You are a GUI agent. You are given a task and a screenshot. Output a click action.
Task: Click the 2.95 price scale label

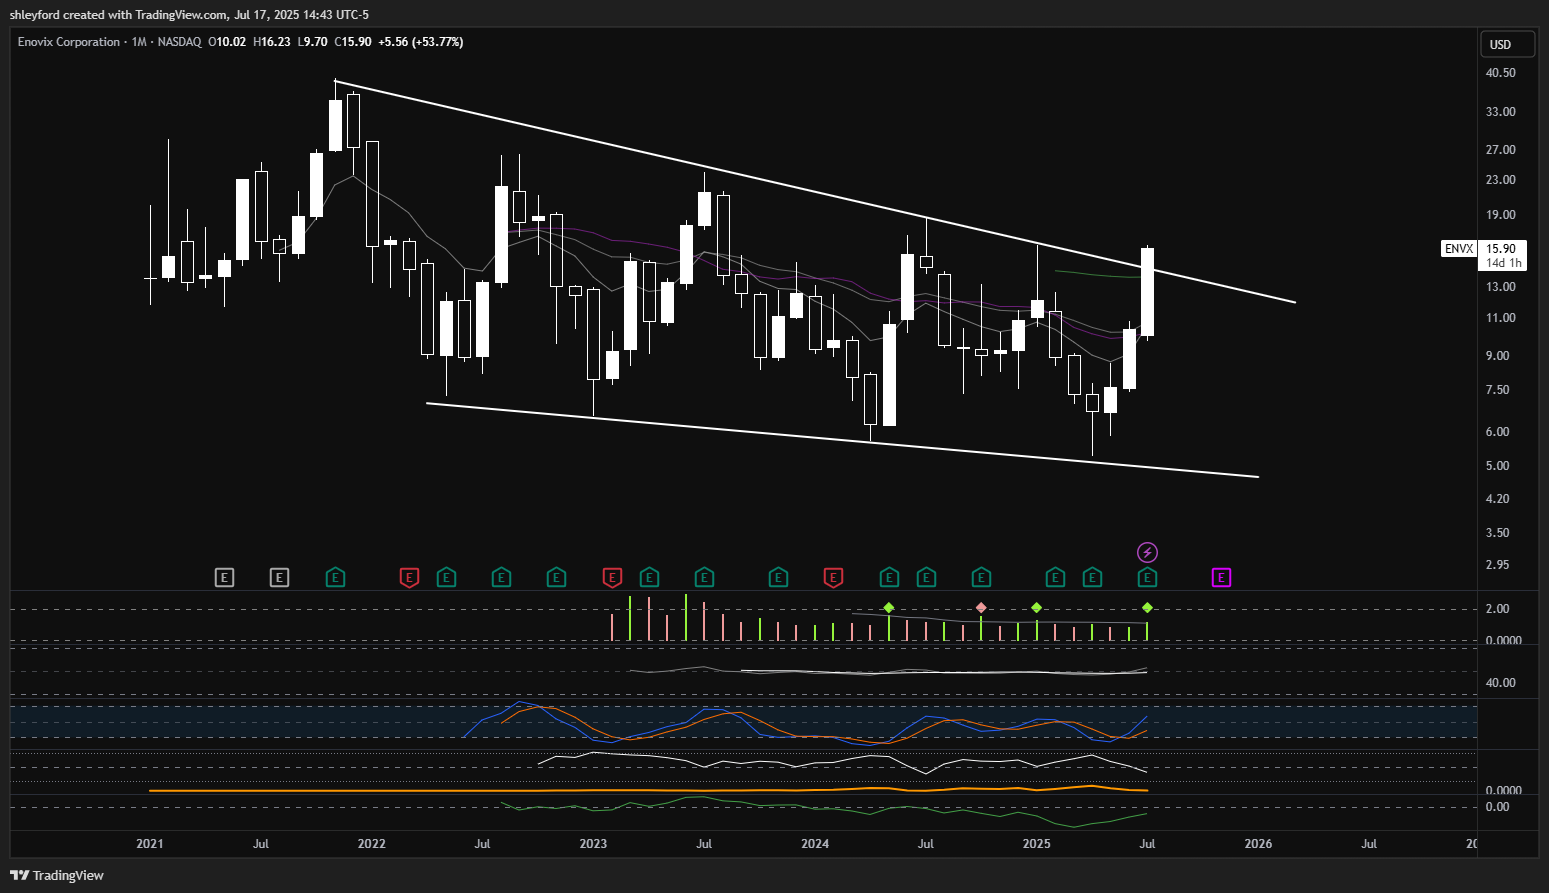click(x=1497, y=565)
